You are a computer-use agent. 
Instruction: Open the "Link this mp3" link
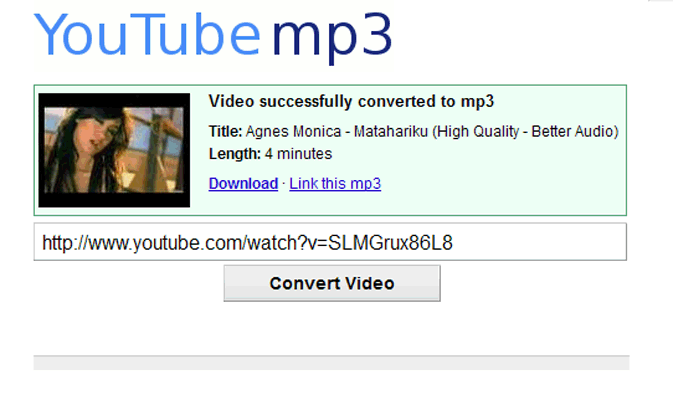(x=335, y=184)
